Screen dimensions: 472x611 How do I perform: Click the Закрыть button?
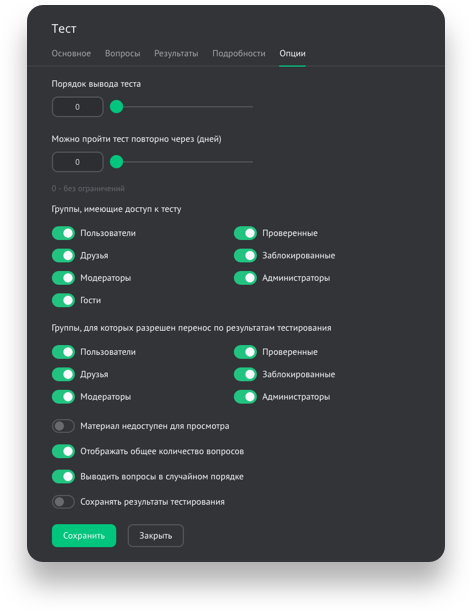(x=156, y=535)
